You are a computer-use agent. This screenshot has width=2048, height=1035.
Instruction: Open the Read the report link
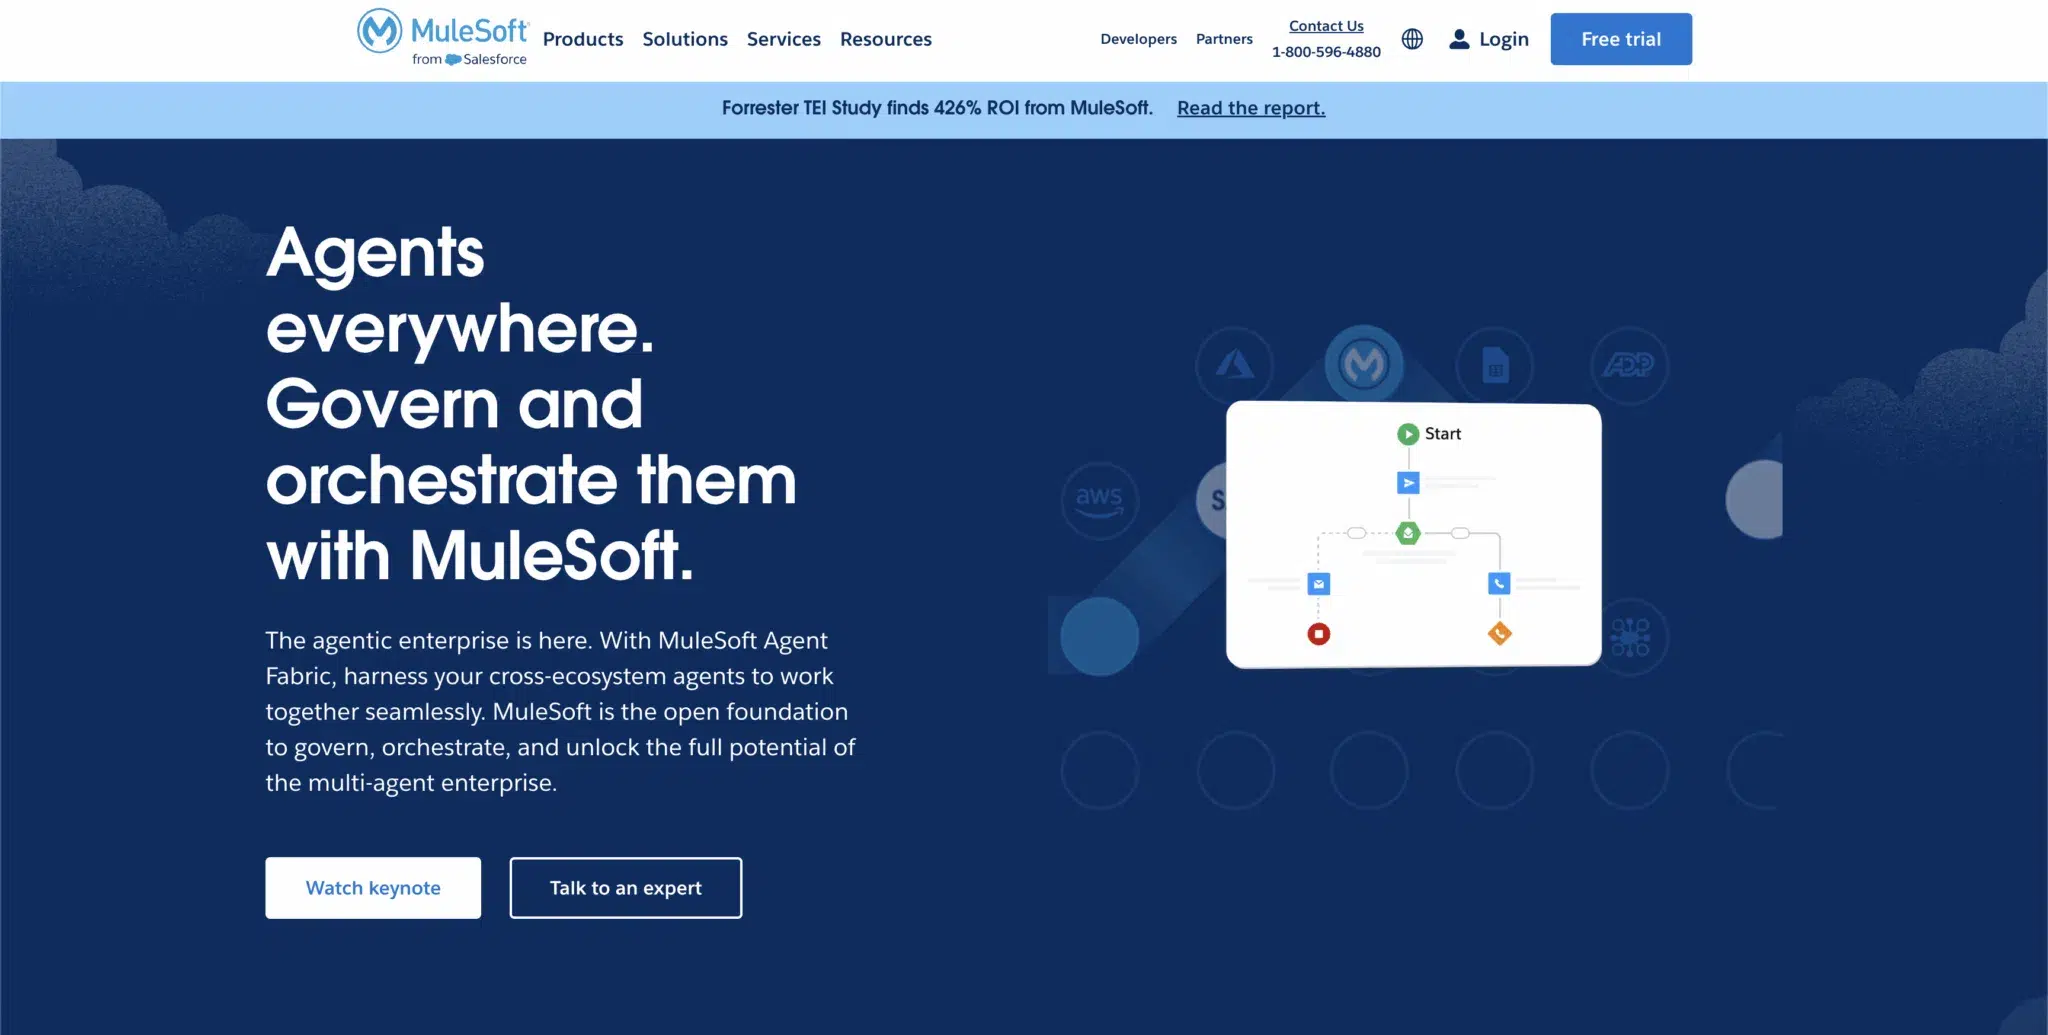(1250, 108)
